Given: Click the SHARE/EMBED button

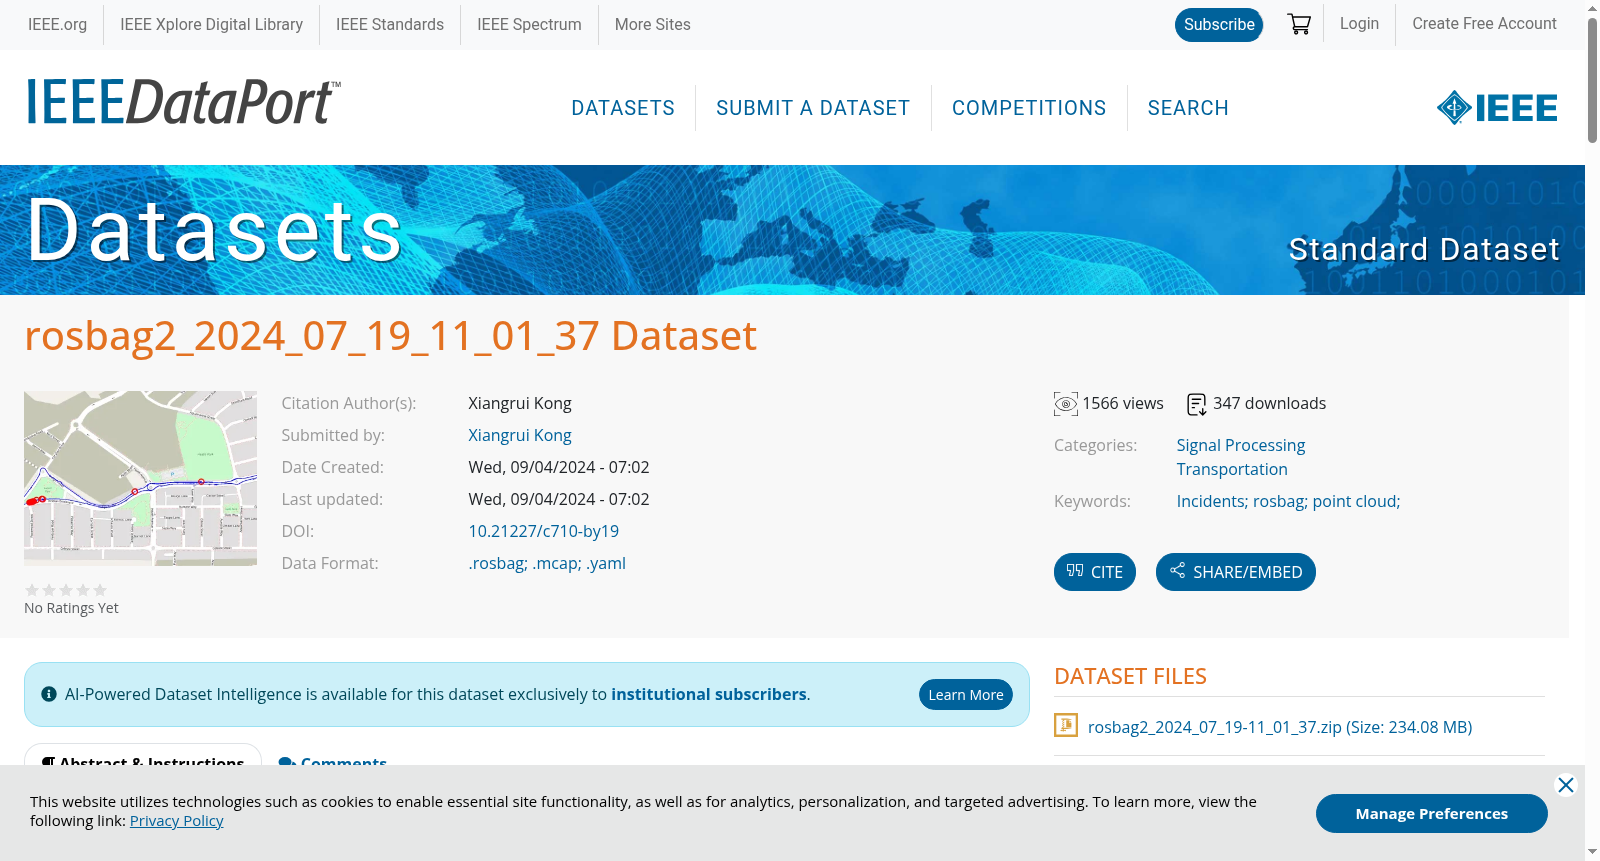Looking at the screenshot, I should (x=1236, y=572).
